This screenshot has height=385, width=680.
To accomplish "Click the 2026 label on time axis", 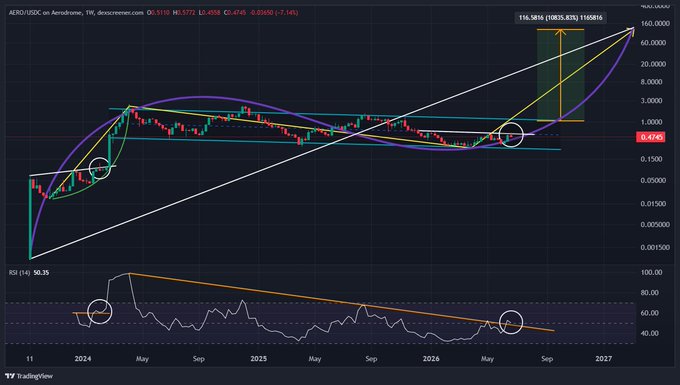I will click(431, 359).
